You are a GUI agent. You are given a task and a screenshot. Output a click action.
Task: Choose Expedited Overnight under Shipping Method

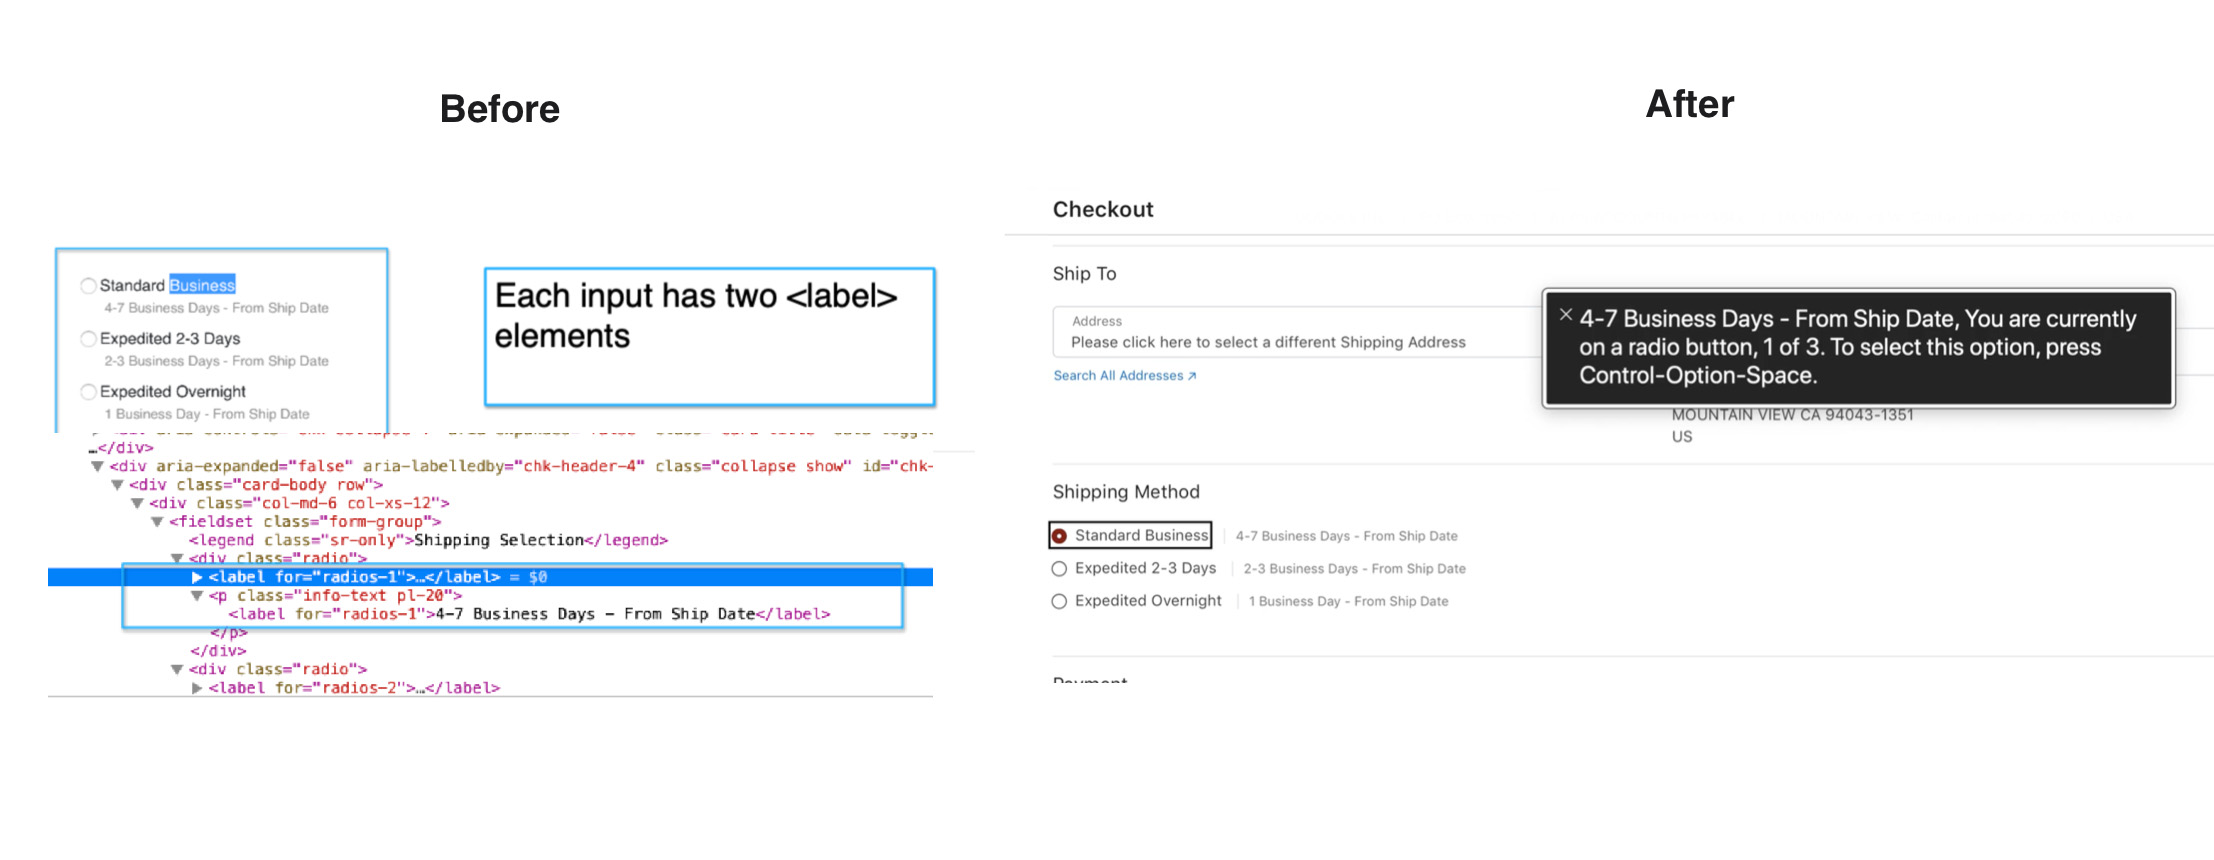[x=1060, y=601]
